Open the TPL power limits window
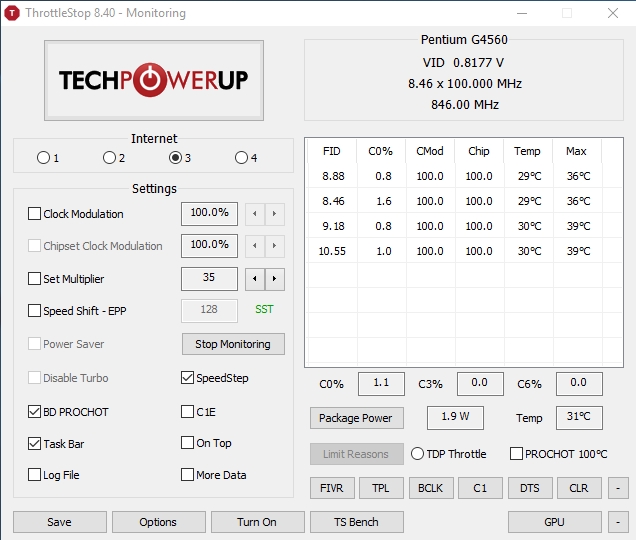This screenshot has width=636, height=540. (x=381, y=488)
